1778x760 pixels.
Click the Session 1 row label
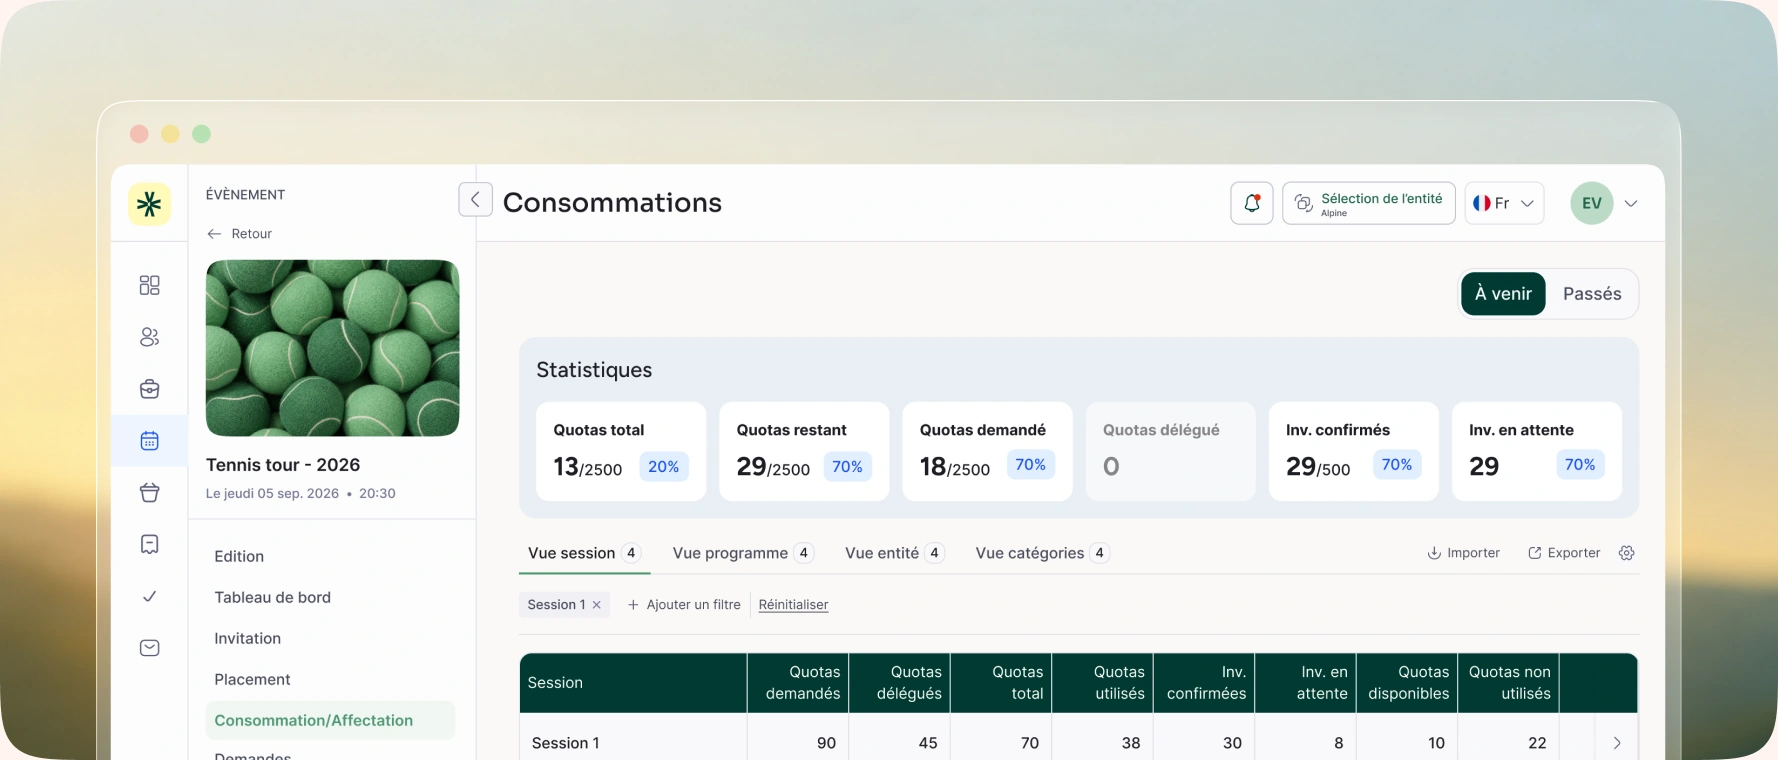[566, 743]
